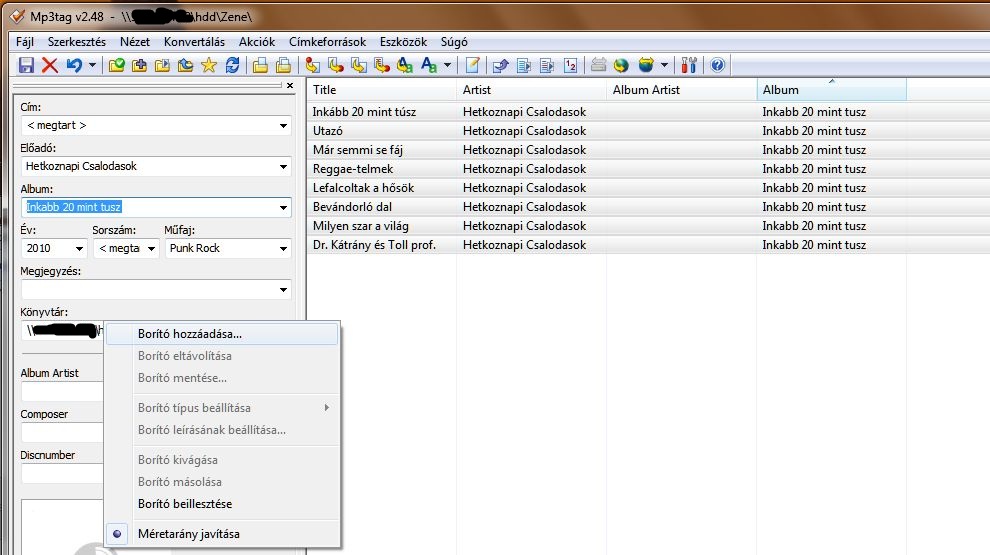990x555 pixels.
Task: Expand the Év year dropdown
Action: [x=80, y=248]
